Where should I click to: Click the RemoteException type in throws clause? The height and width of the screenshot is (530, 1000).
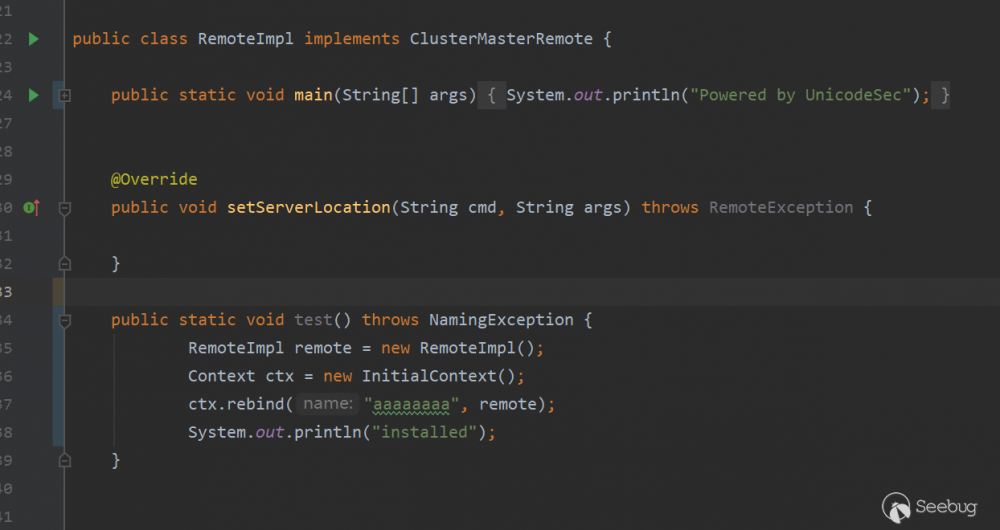click(781, 207)
